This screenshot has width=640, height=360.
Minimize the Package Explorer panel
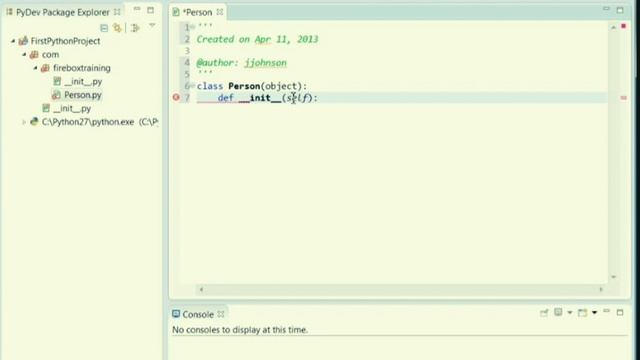pos(137,9)
